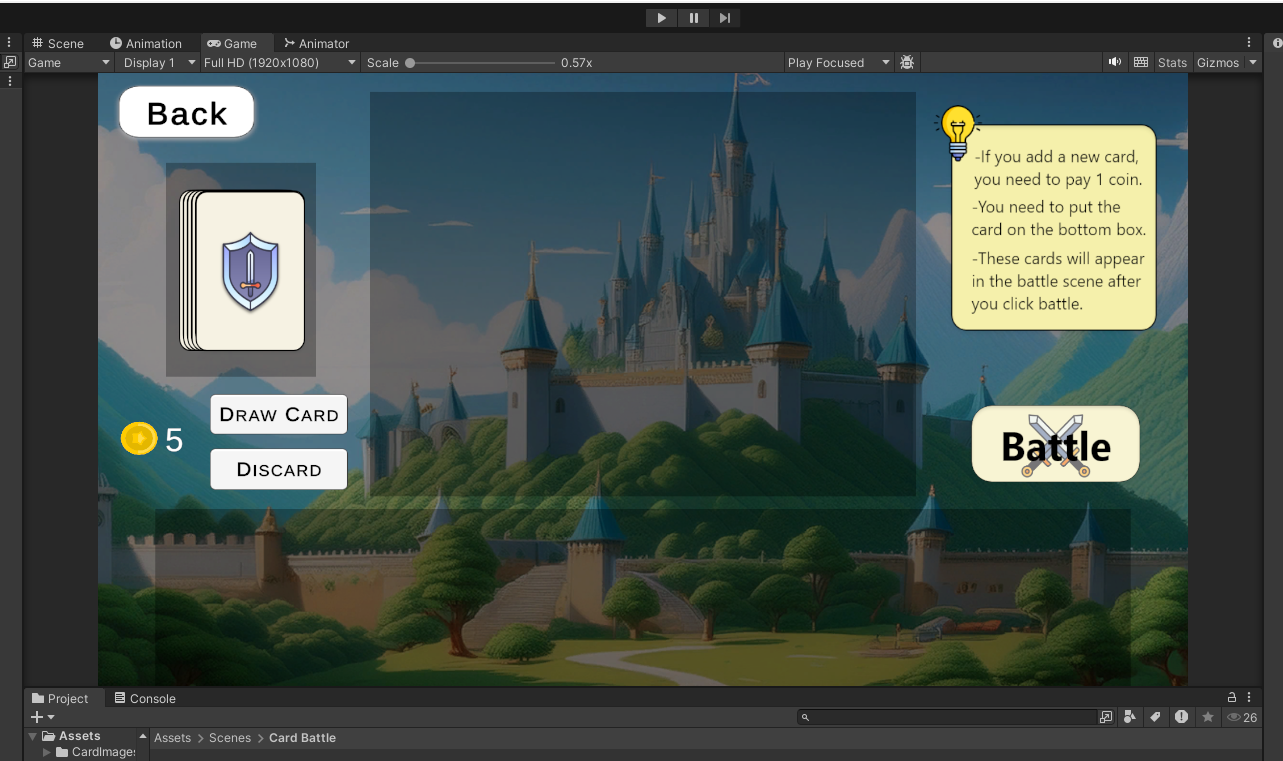Click the Search by Import Log Type icon
The image size is (1283, 761).
click(1181, 717)
